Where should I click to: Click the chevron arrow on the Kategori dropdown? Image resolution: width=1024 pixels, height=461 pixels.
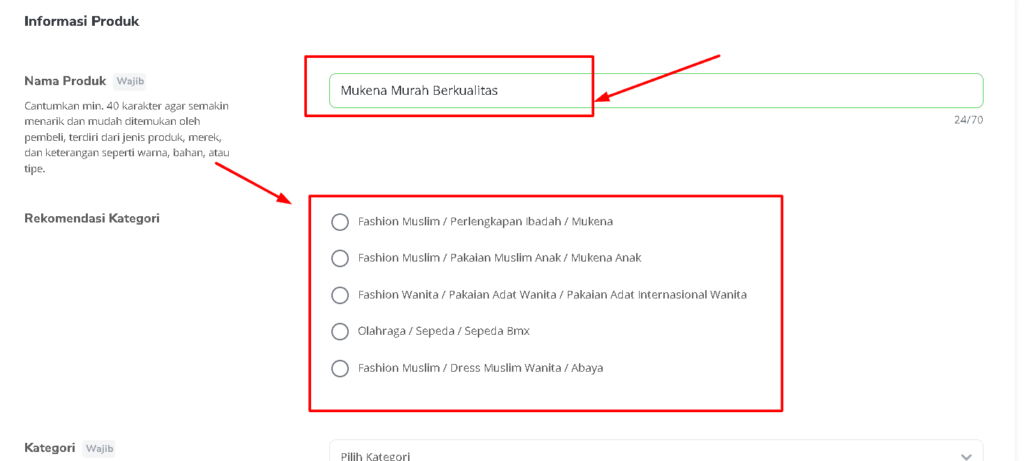[x=966, y=456]
